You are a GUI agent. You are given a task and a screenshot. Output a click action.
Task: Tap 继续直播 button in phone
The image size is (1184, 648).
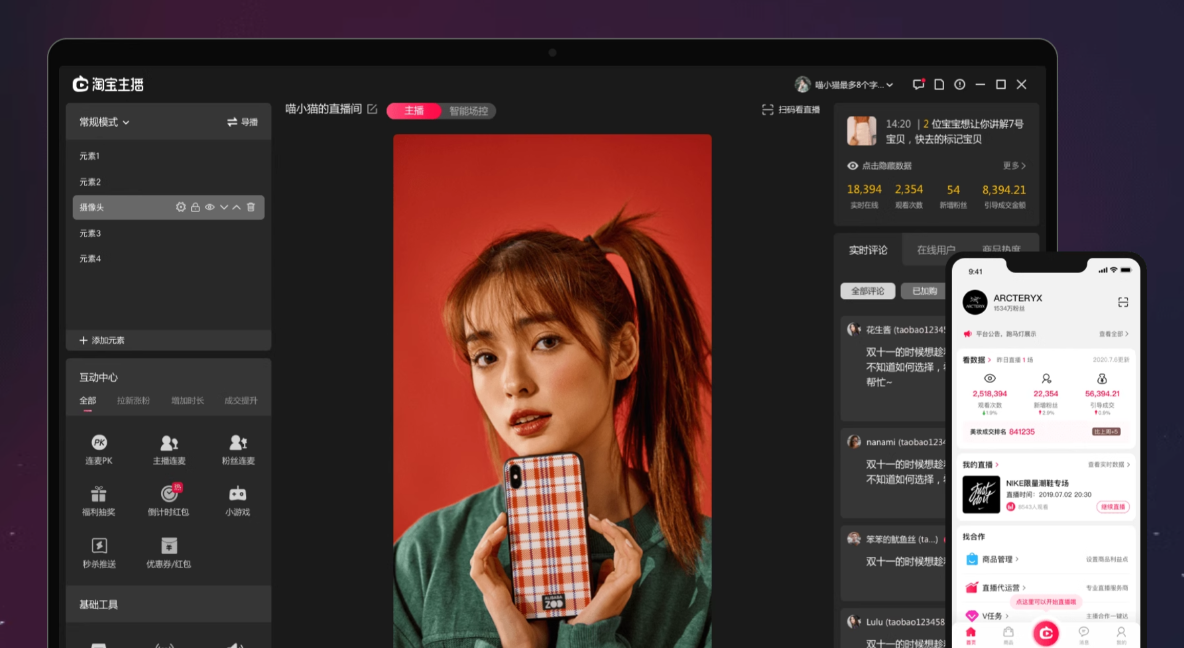point(1113,507)
